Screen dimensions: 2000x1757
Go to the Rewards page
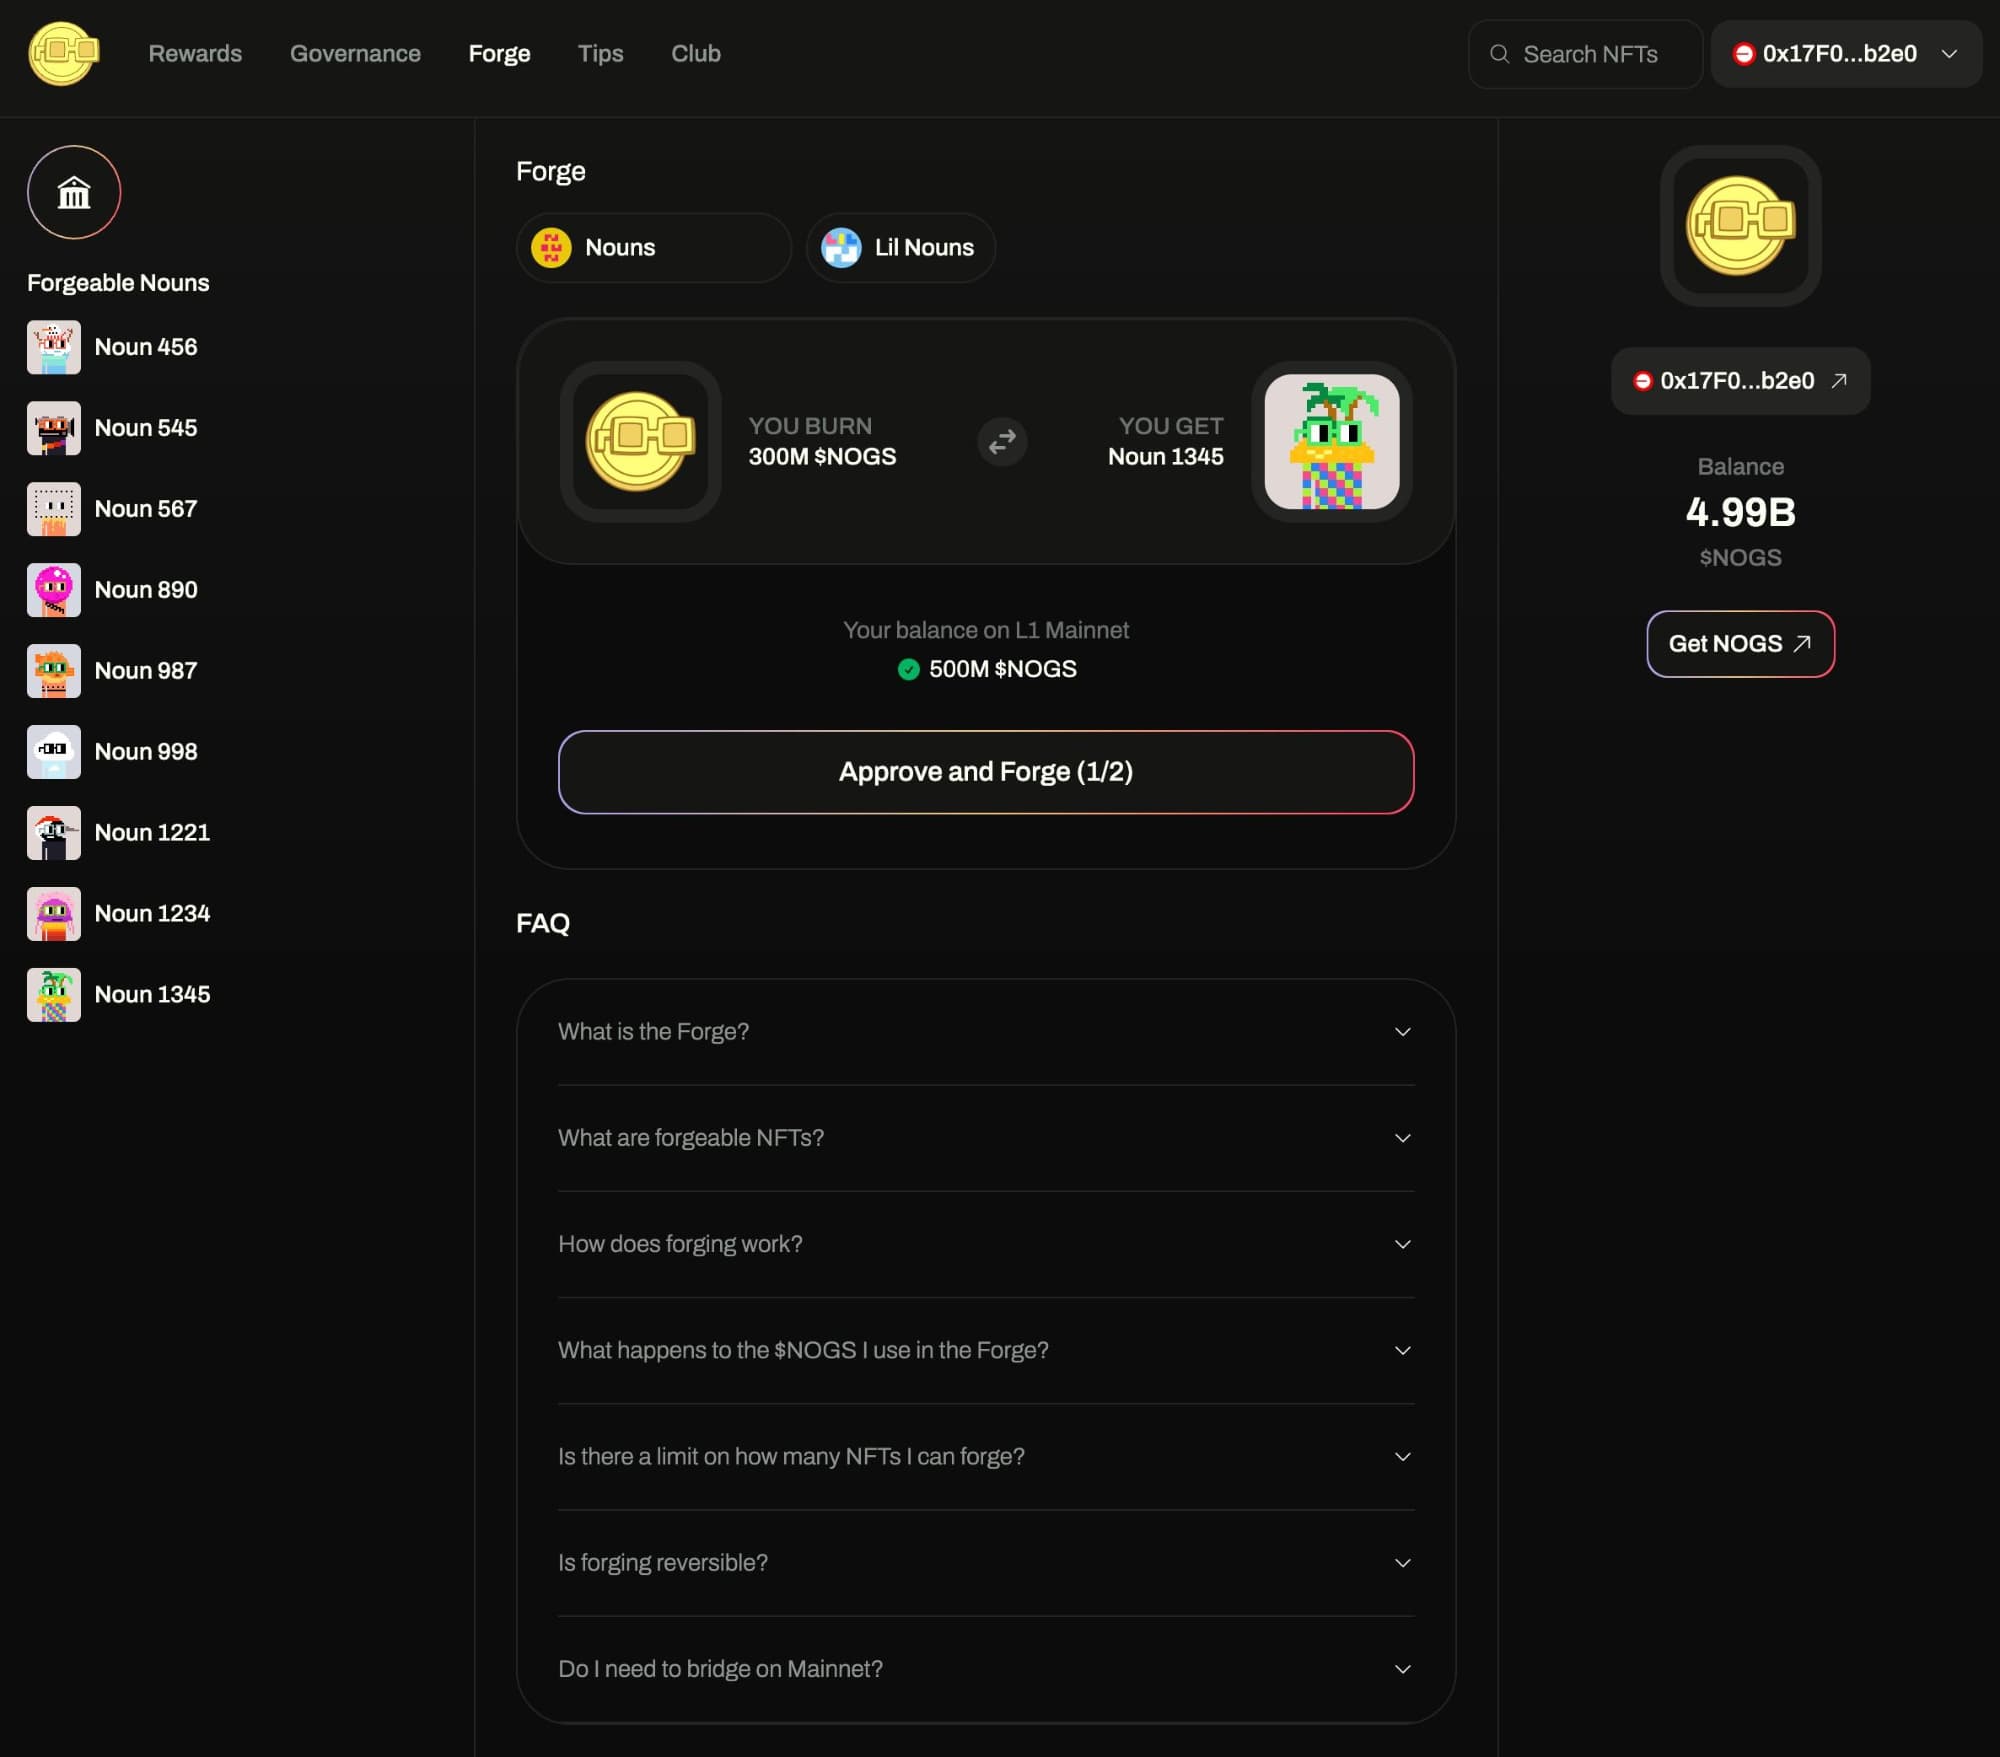pyautogui.click(x=195, y=54)
